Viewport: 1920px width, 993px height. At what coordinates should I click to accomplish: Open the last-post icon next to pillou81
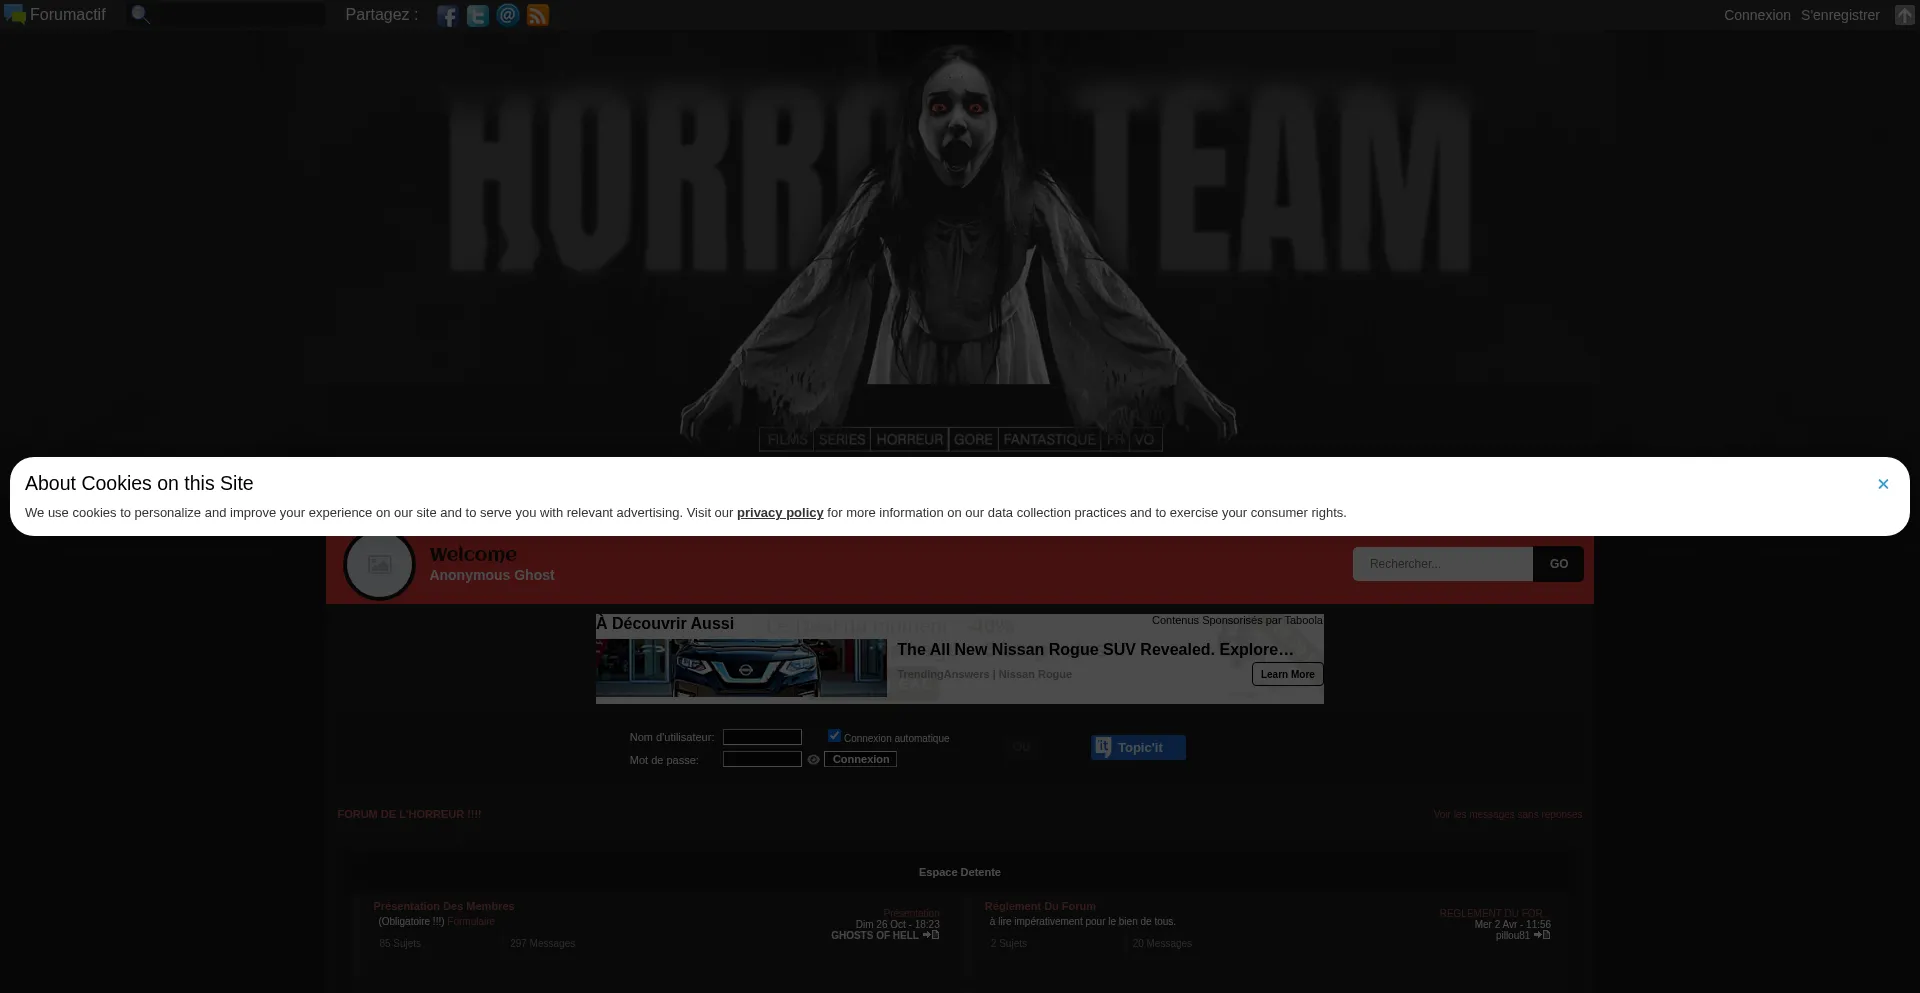pos(1542,935)
